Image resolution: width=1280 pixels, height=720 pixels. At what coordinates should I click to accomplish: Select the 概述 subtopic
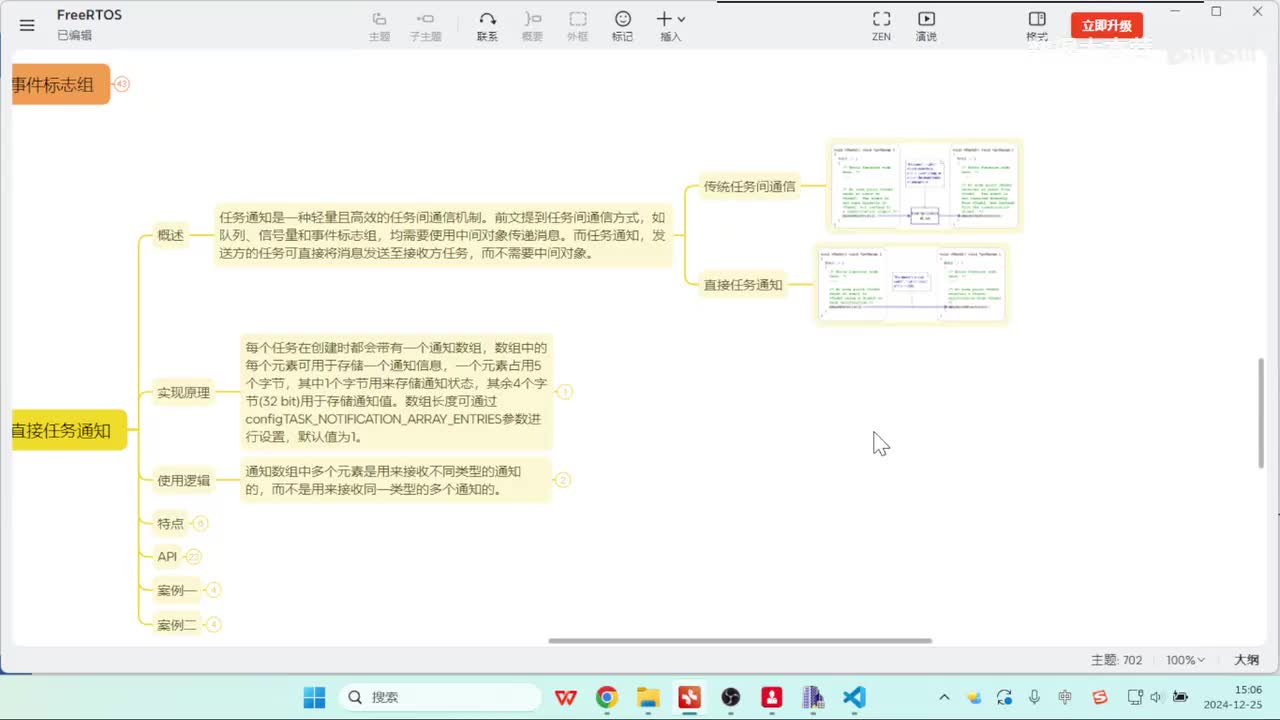tap(170, 236)
